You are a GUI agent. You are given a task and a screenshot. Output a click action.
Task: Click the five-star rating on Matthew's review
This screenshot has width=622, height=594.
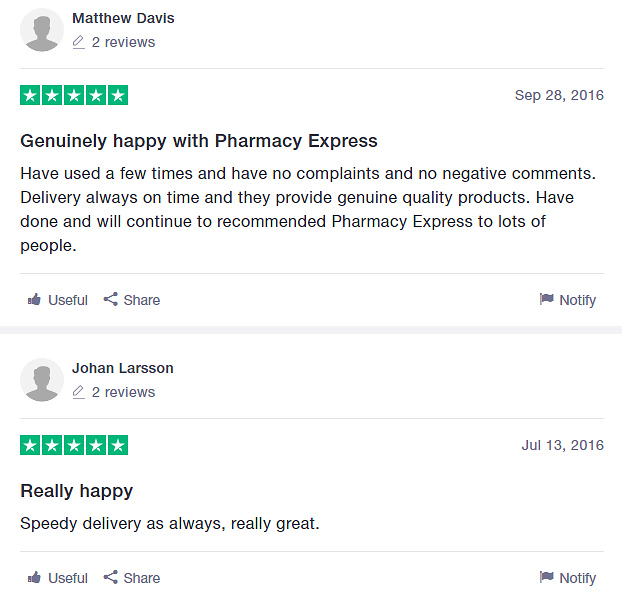click(x=74, y=95)
